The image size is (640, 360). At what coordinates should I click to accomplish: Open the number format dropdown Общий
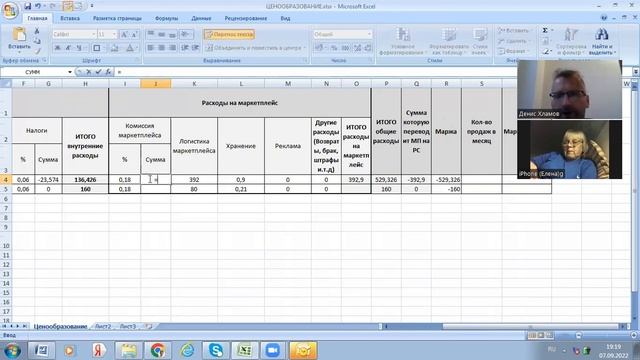pos(369,34)
